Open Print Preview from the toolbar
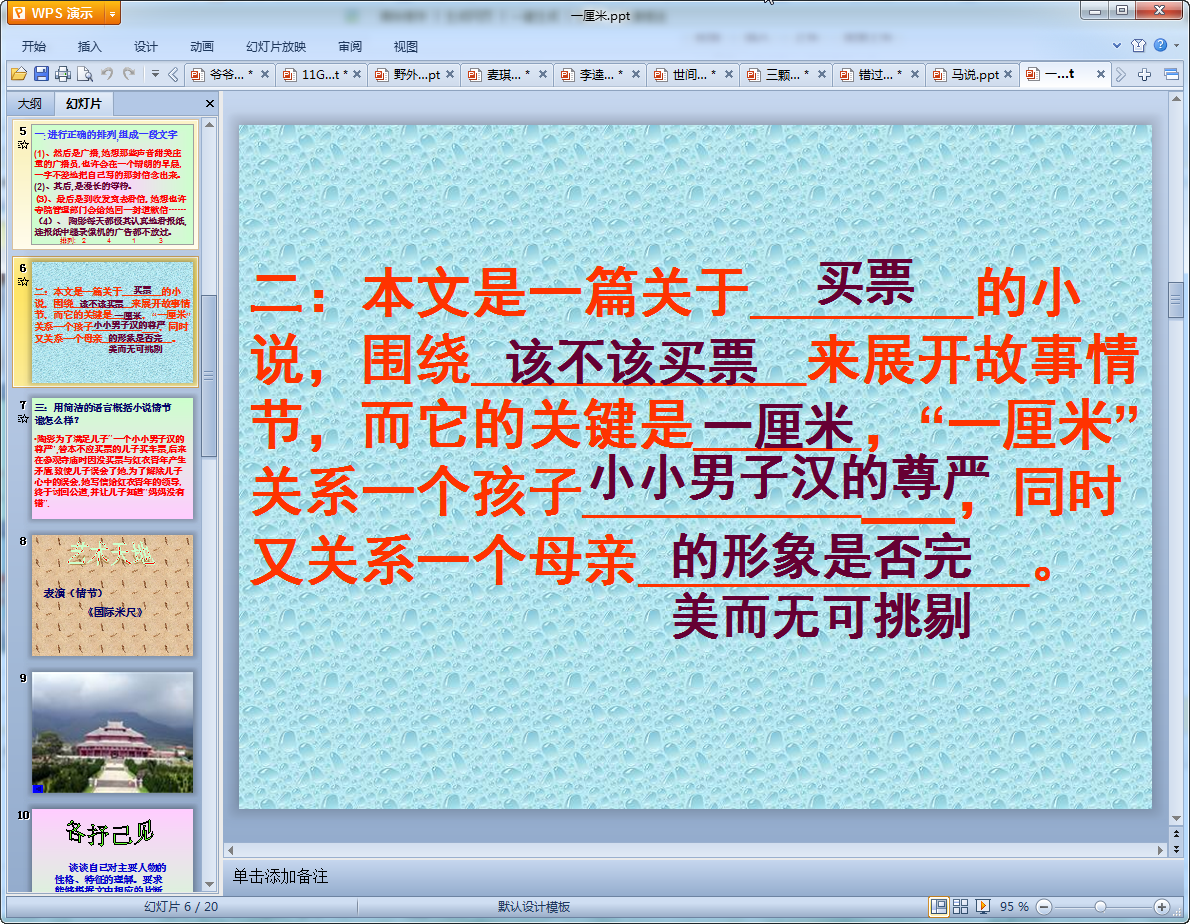 pos(85,74)
